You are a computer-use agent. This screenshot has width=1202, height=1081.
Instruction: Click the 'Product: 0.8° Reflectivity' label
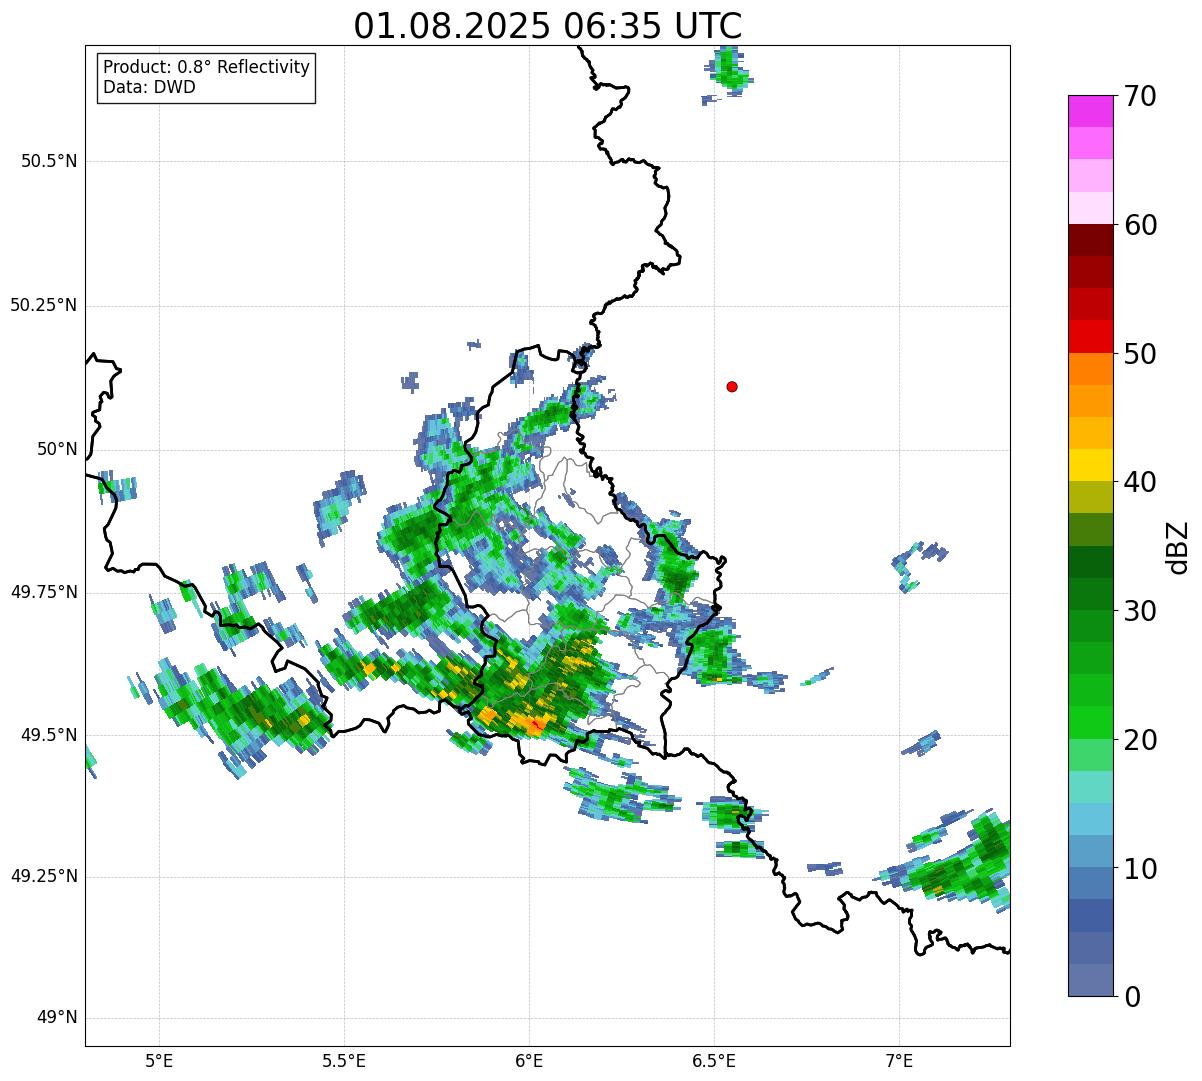click(x=207, y=67)
